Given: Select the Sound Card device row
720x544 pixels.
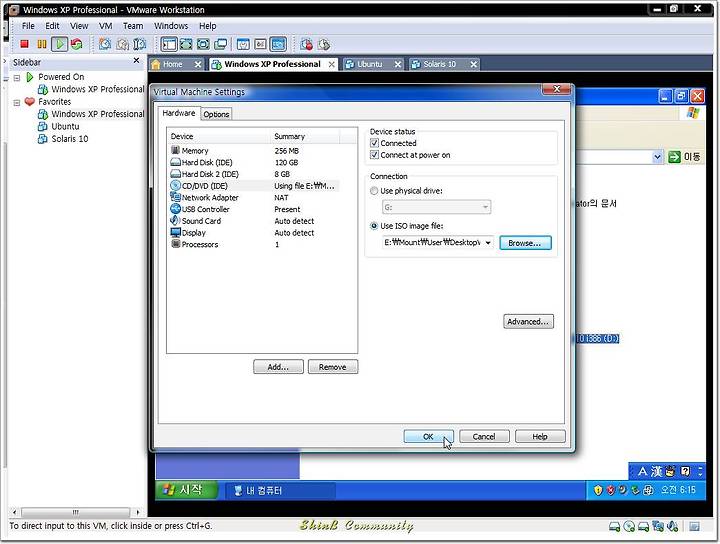Looking at the screenshot, I should point(254,221).
